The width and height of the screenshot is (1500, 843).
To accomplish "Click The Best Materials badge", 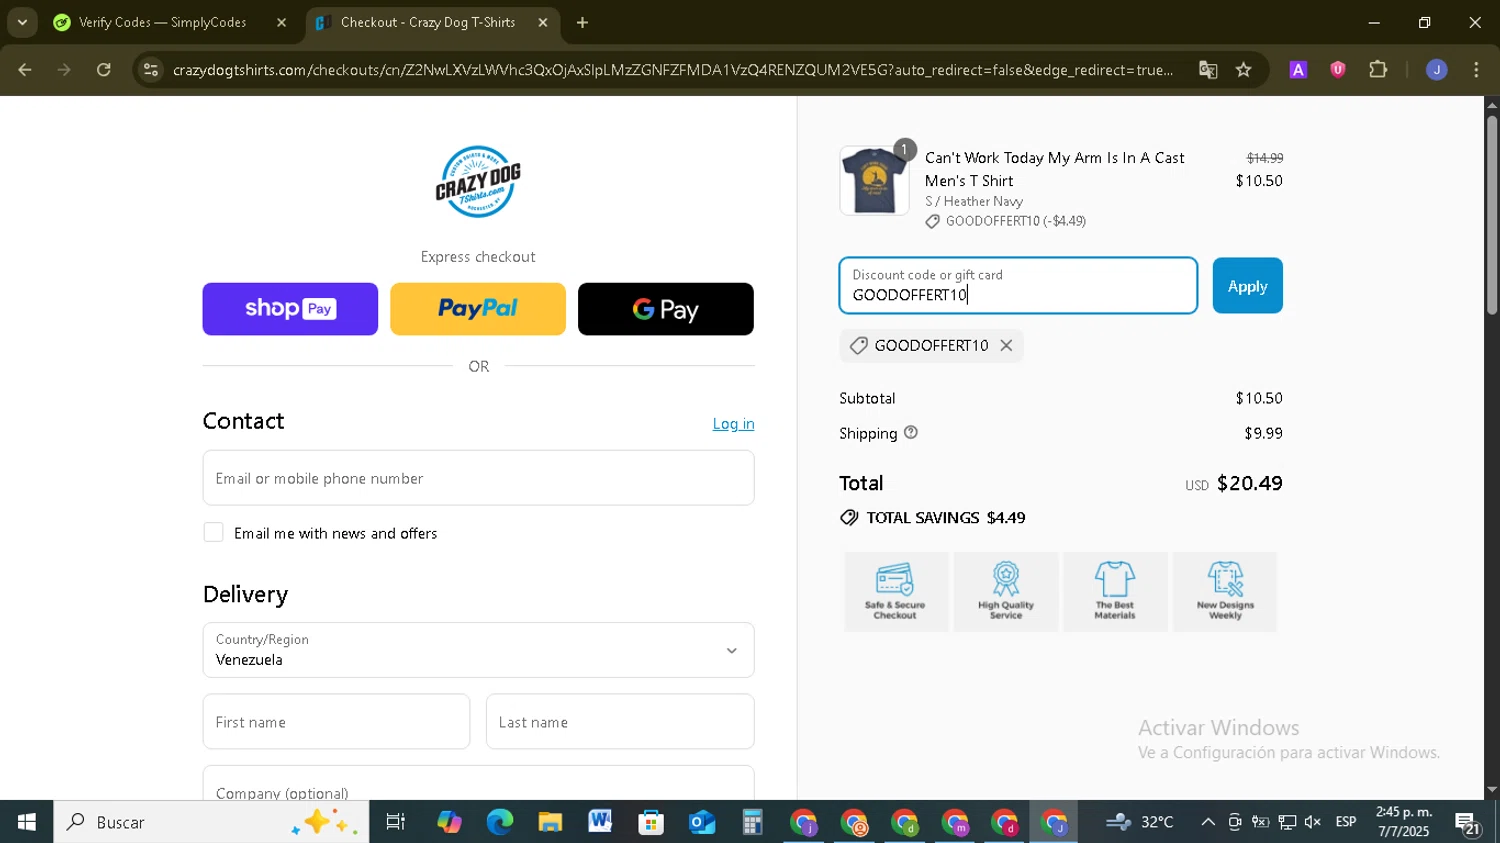I will tap(1115, 591).
